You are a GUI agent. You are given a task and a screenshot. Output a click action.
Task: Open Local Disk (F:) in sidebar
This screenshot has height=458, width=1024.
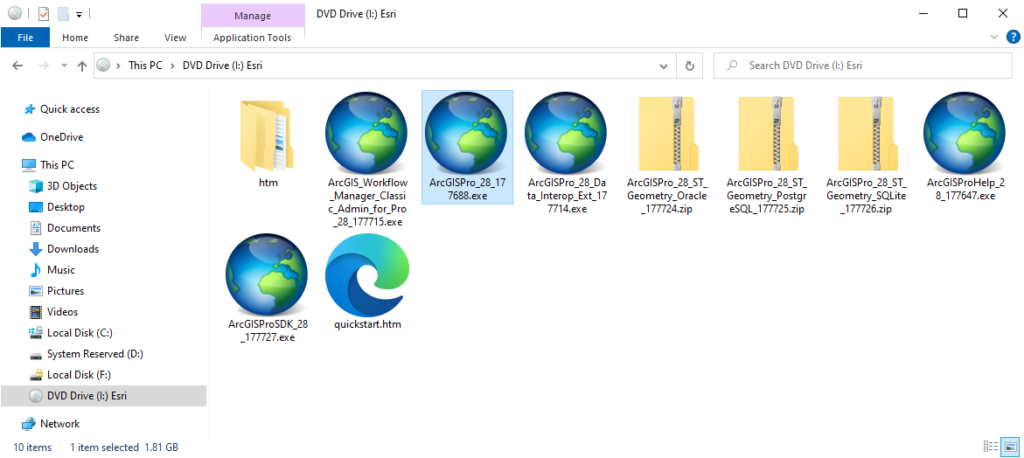pos(79,375)
